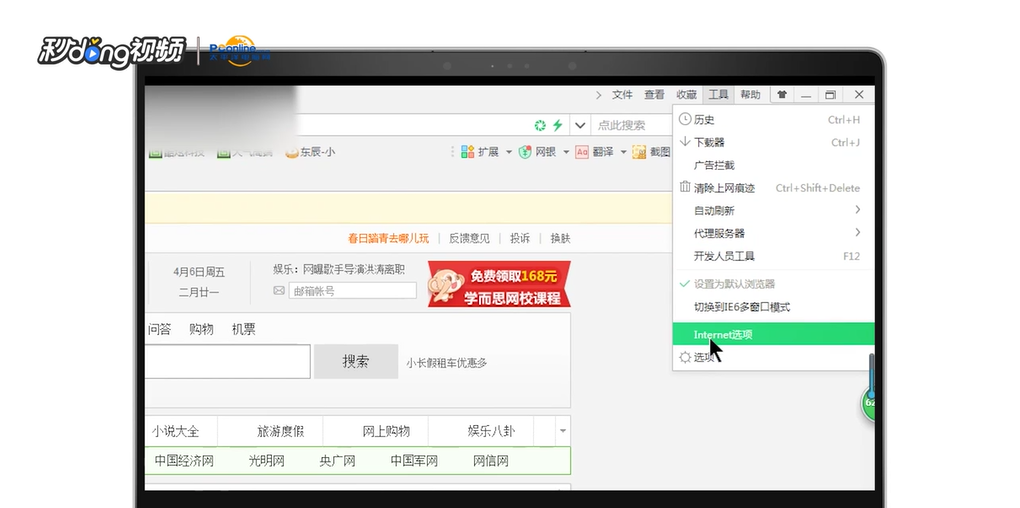Screen dimensions: 1020x508
Task: Switch to the 购物 search tab
Action: click(201, 330)
